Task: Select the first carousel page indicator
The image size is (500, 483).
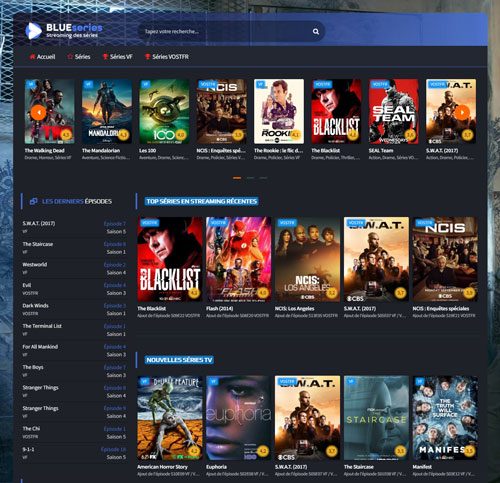Action: click(x=237, y=178)
